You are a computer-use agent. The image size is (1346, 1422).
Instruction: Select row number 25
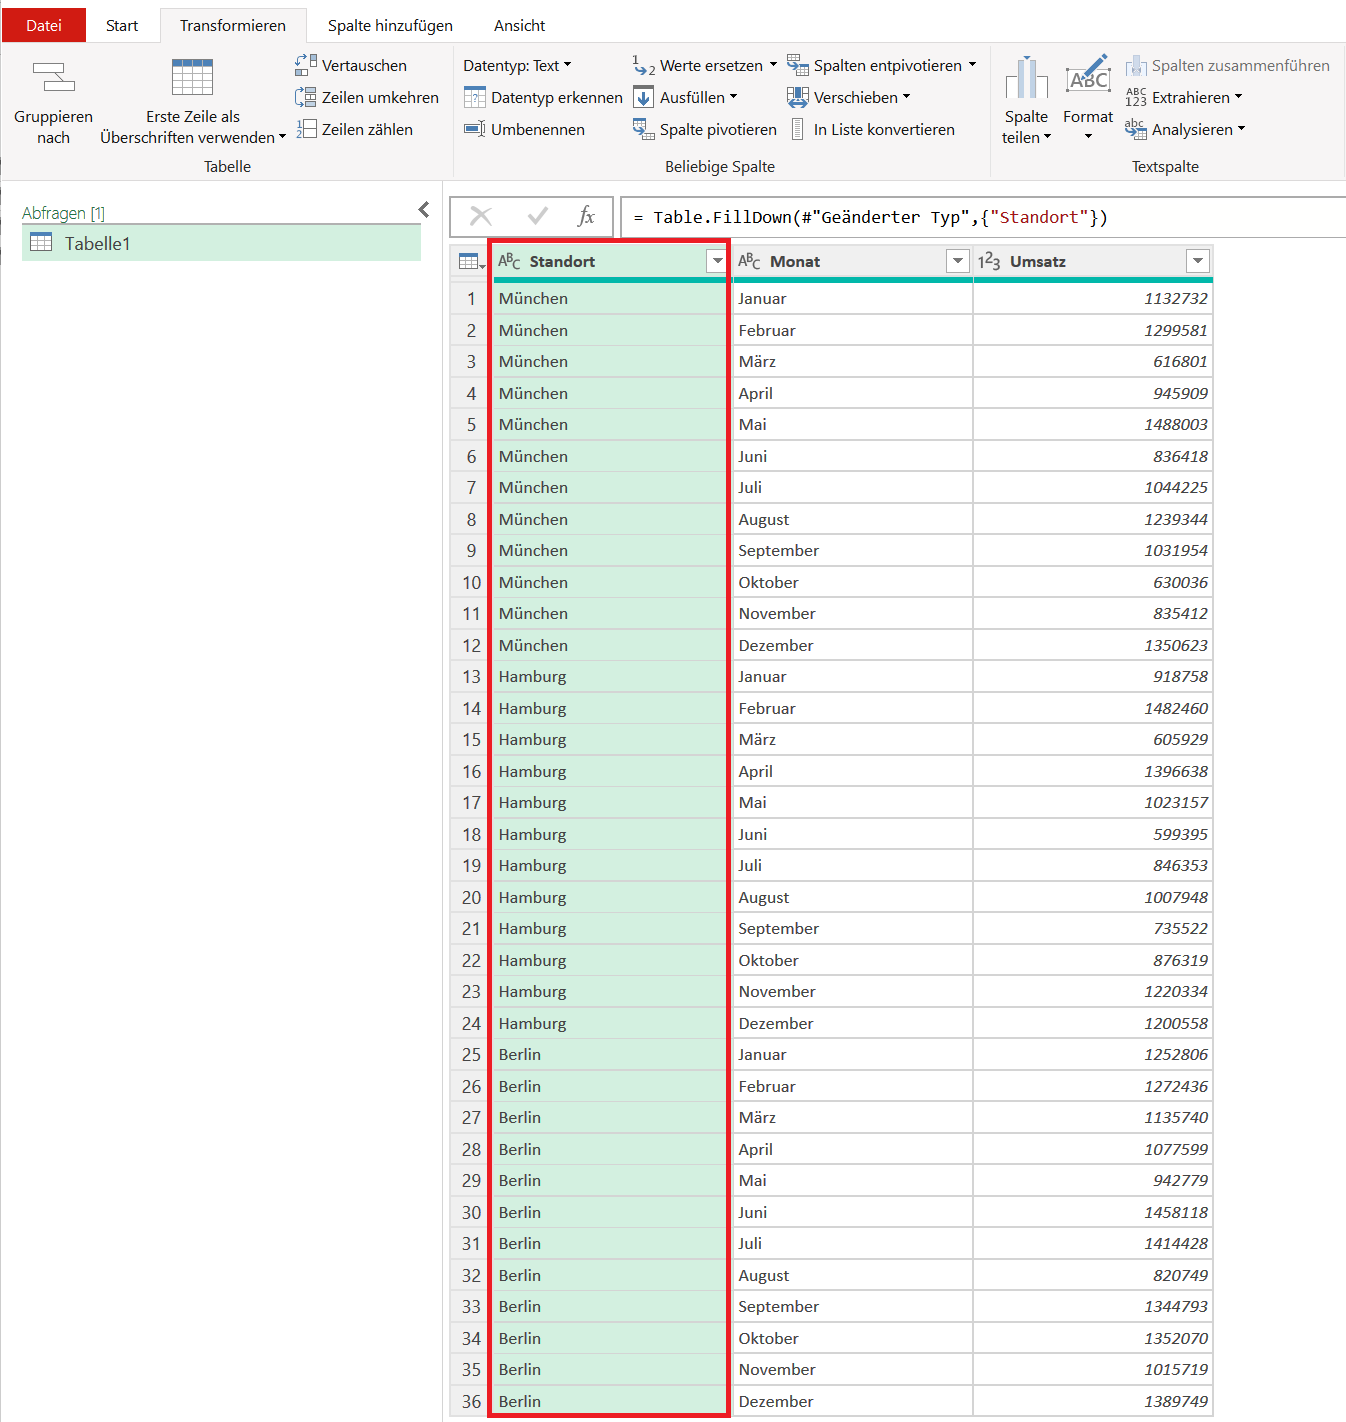click(471, 1055)
